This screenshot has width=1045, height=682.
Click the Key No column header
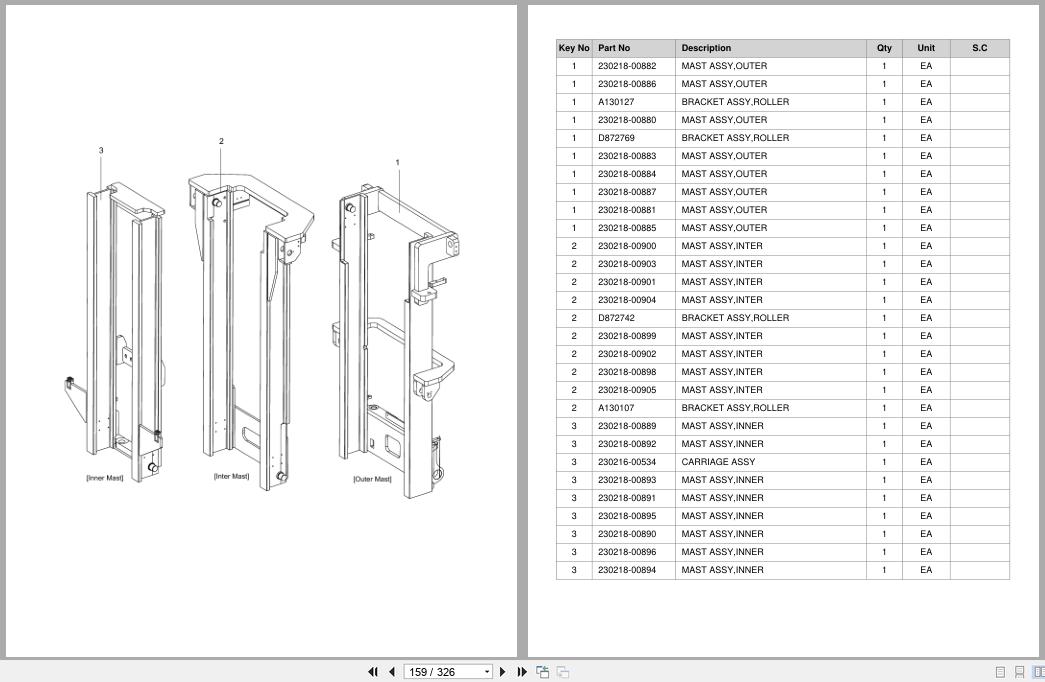[574, 48]
